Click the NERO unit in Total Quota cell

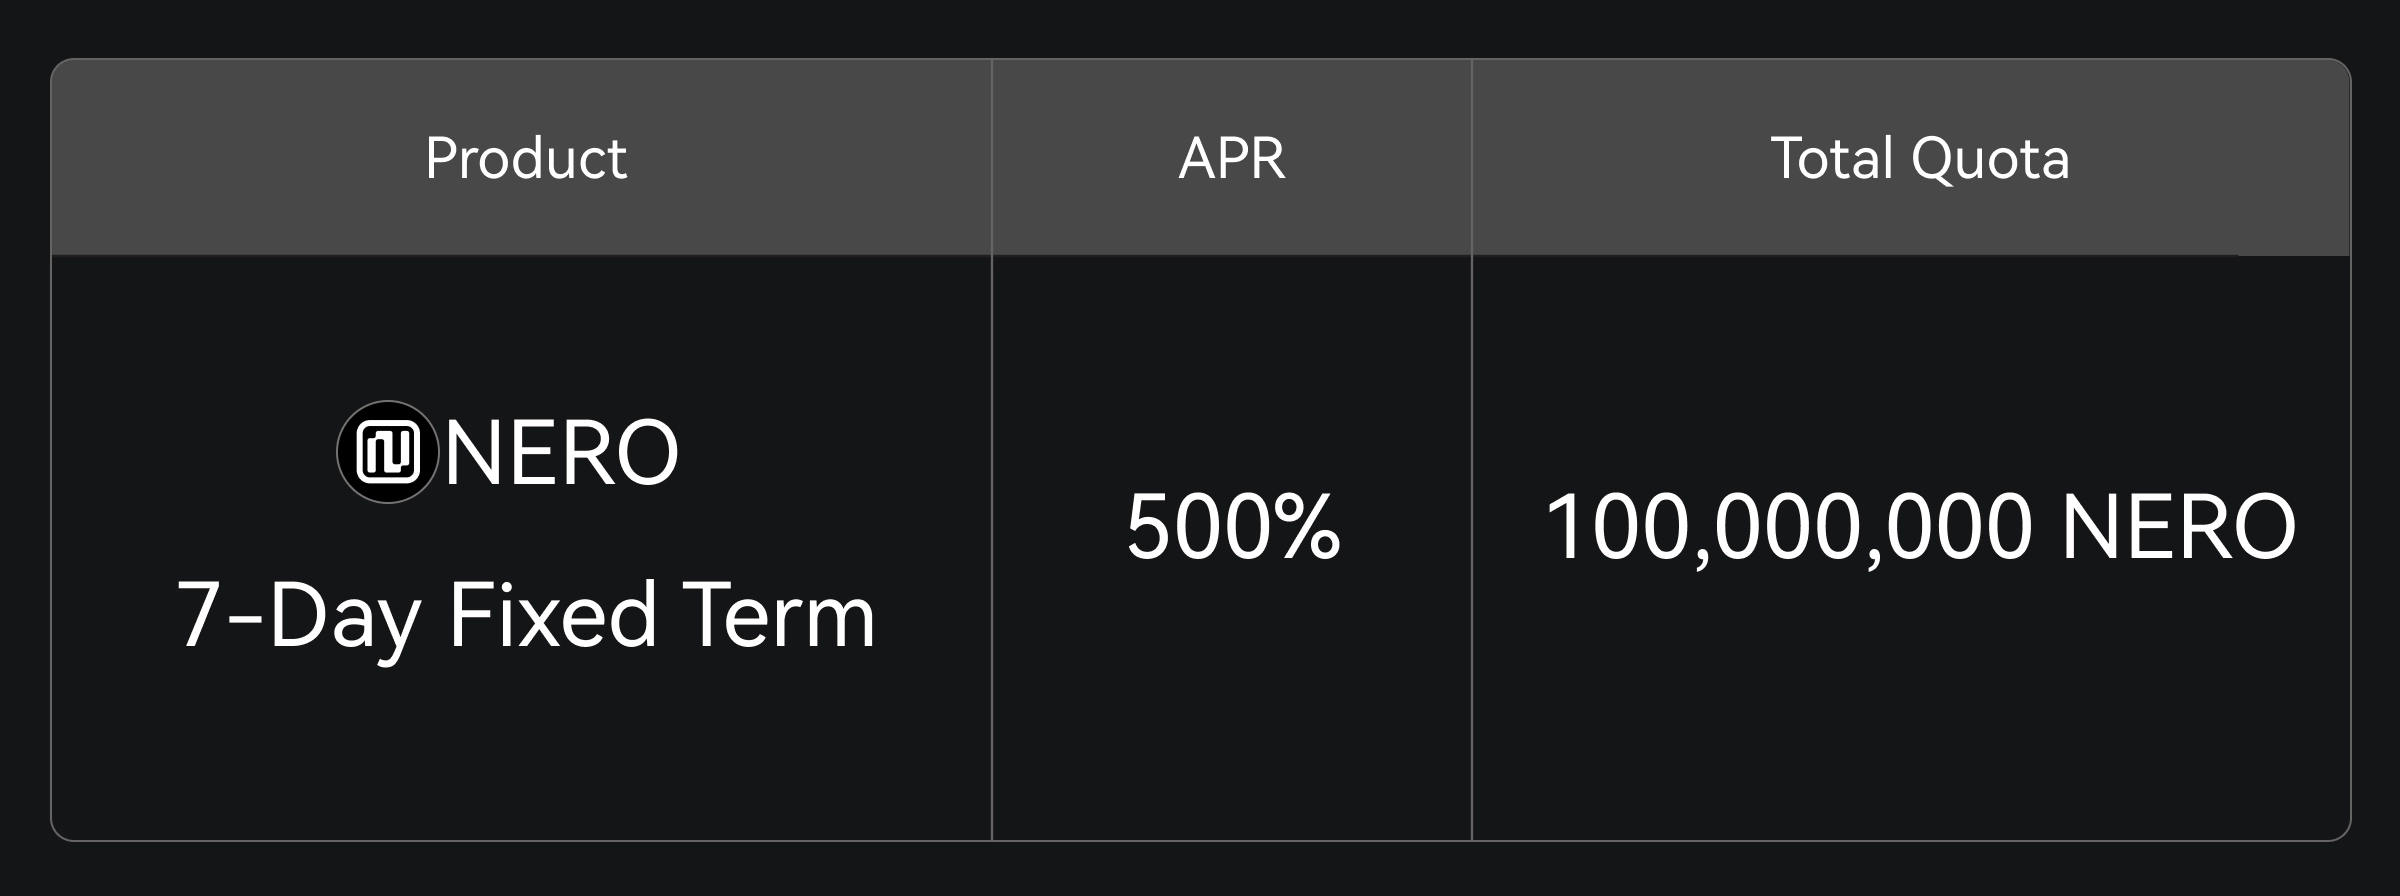[x=2179, y=527]
